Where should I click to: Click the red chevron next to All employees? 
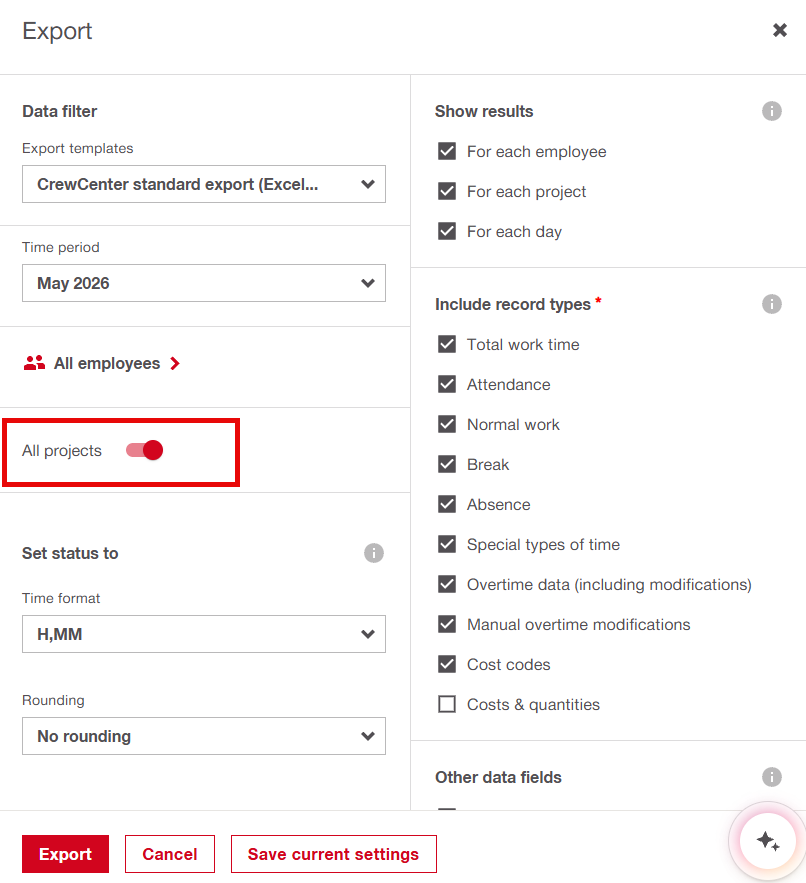[x=175, y=364]
